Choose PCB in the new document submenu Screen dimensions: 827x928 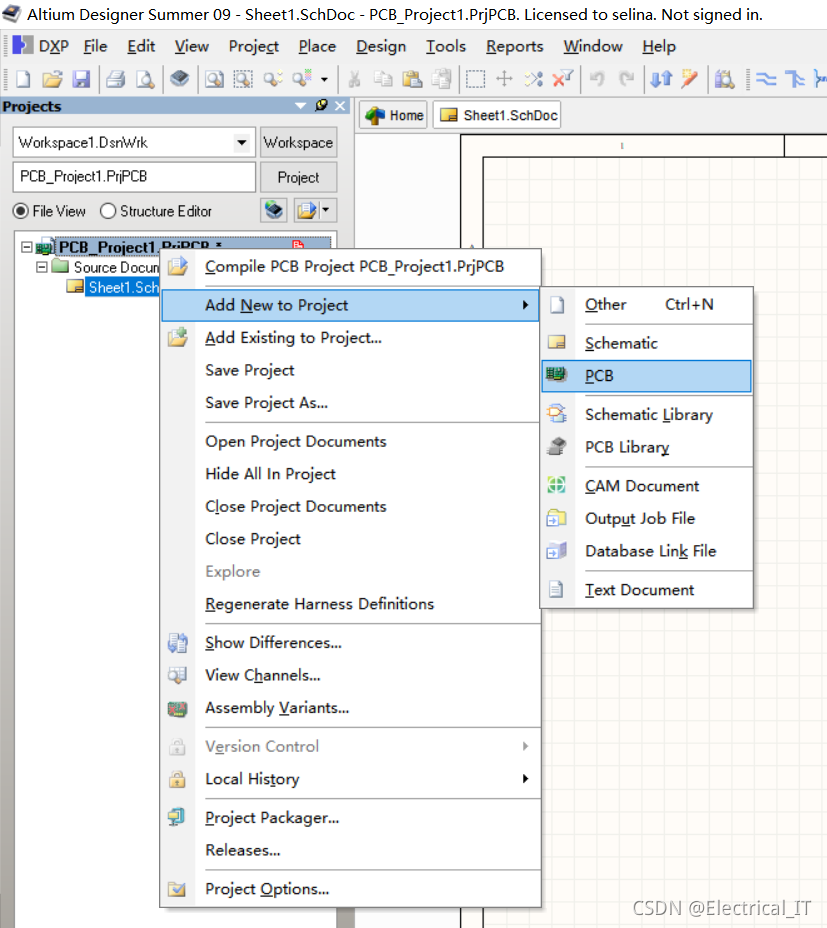tap(646, 376)
